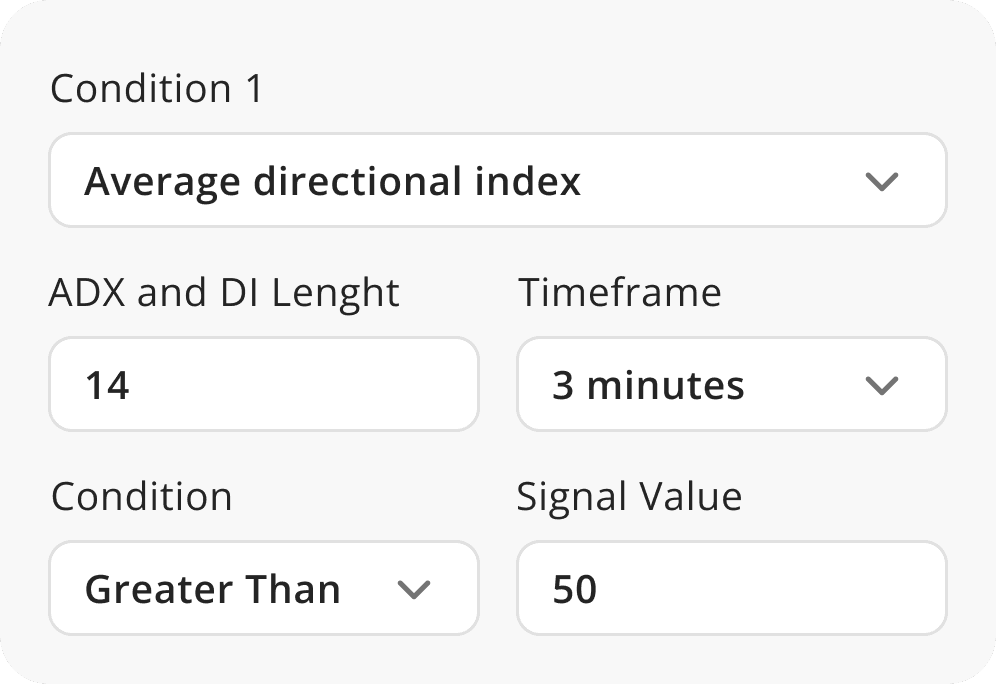
Task: Focus the ADX and DI Lenght input field
Action: (x=263, y=385)
